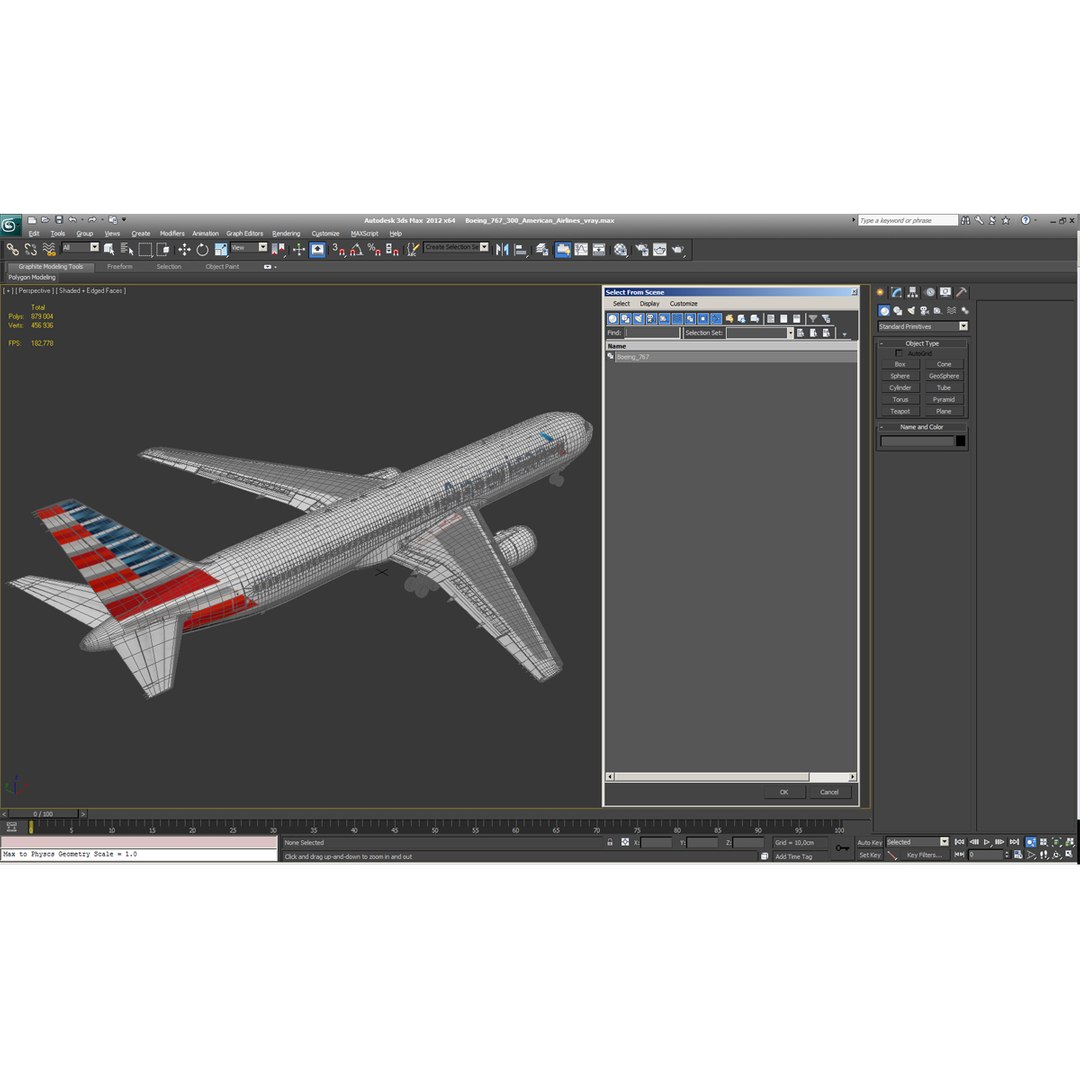Viewport: 1080px width, 1080px height.
Task: Open the Material Editor icon
Action: [x=621, y=249]
